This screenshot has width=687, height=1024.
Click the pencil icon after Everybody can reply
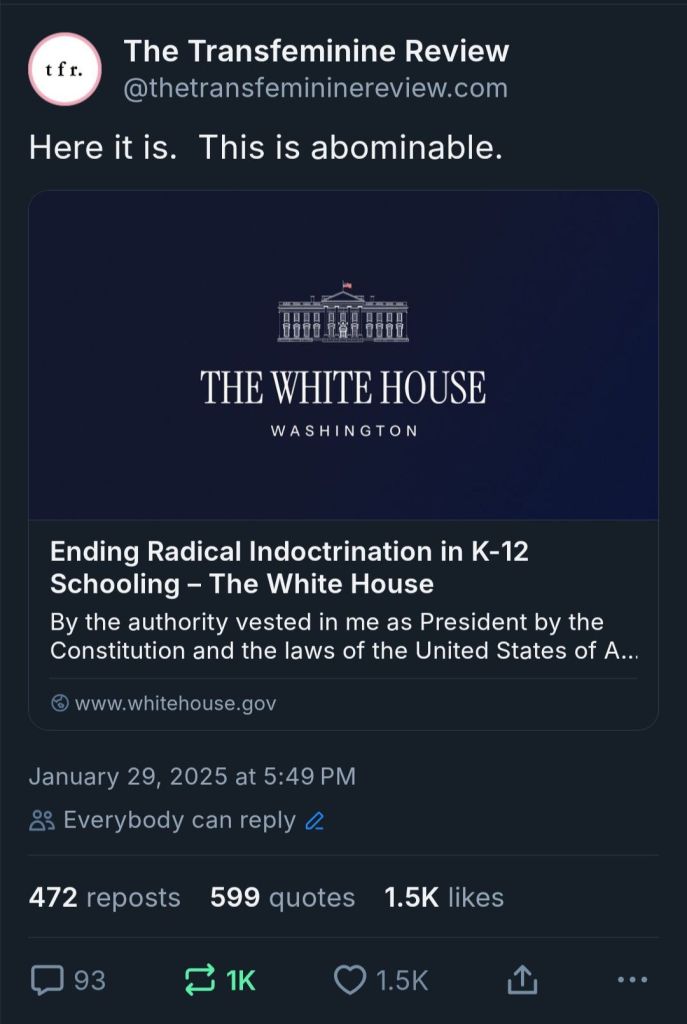tap(313, 821)
